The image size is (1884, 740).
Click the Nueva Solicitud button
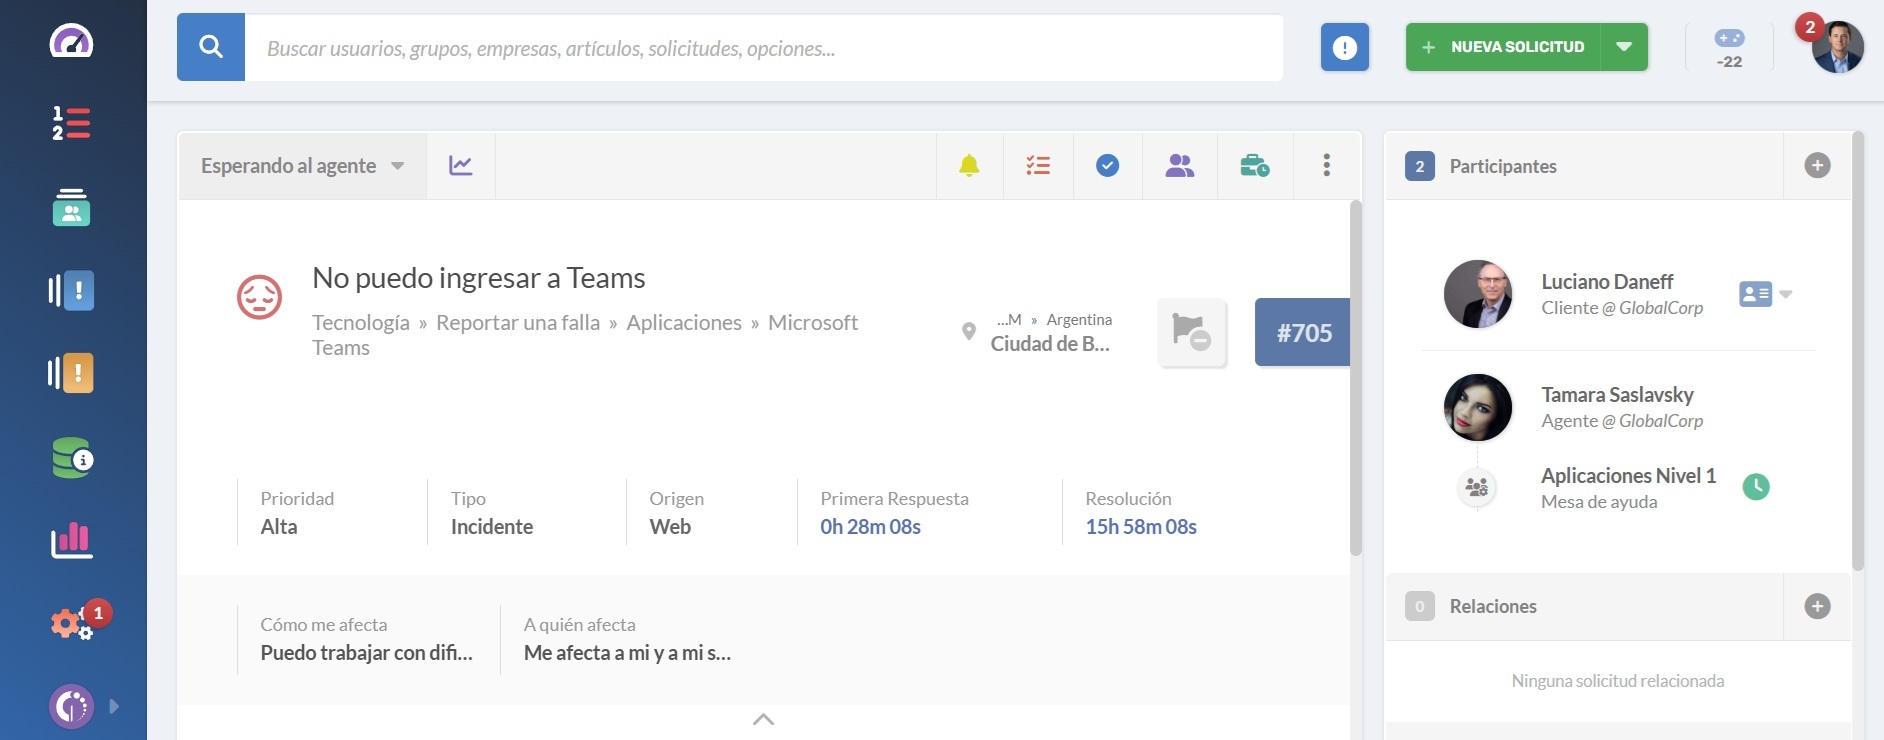pos(1504,47)
